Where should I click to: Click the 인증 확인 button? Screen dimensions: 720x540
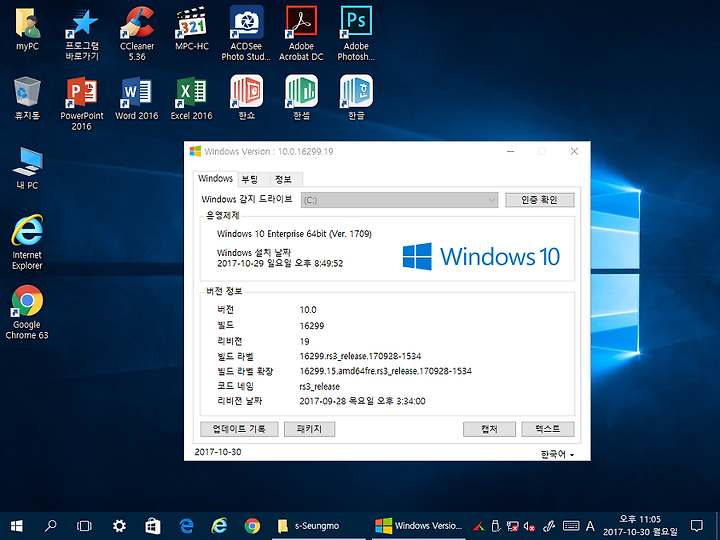point(540,200)
